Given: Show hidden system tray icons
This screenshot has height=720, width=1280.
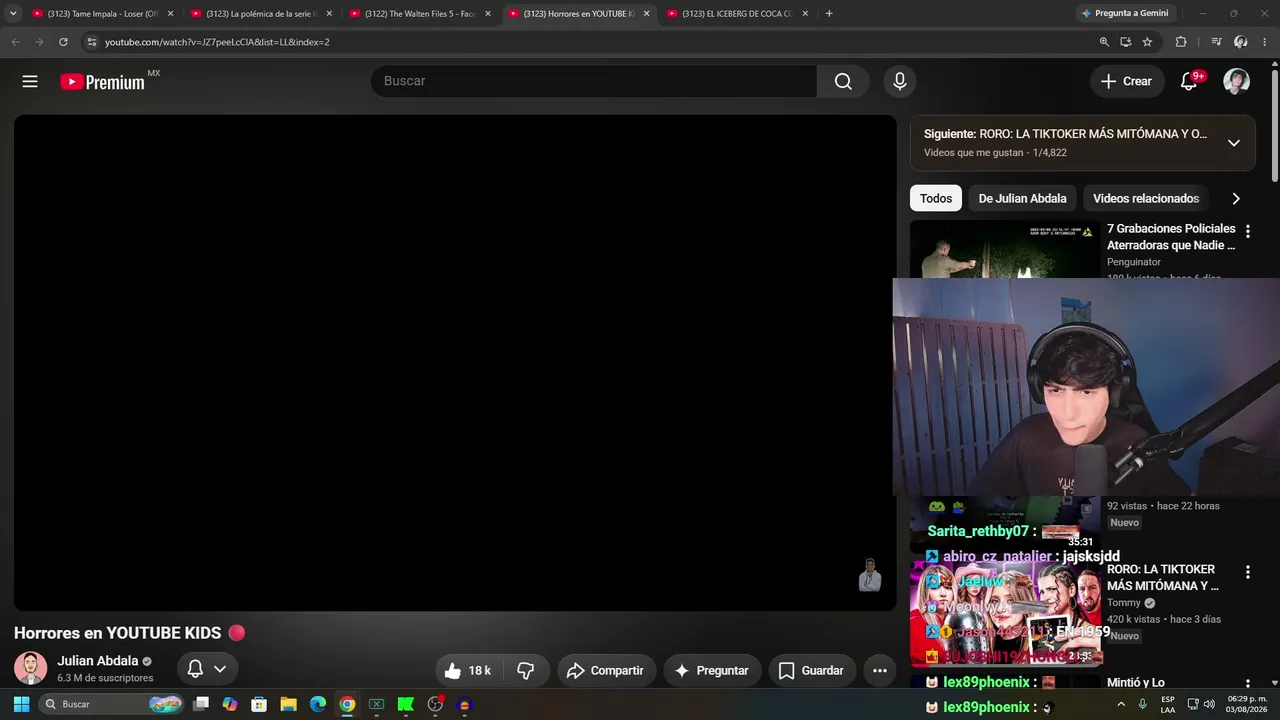Looking at the screenshot, I should point(1121,704).
